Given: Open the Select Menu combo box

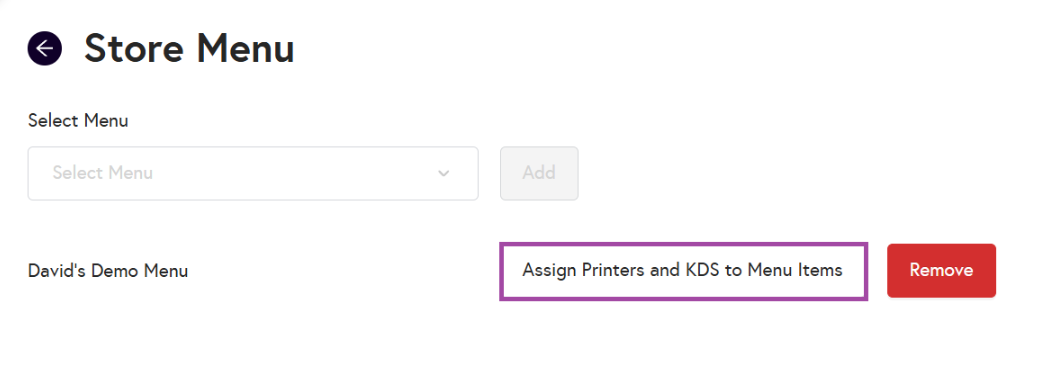Looking at the screenshot, I should pyautogui.click(x=253, y=173).
